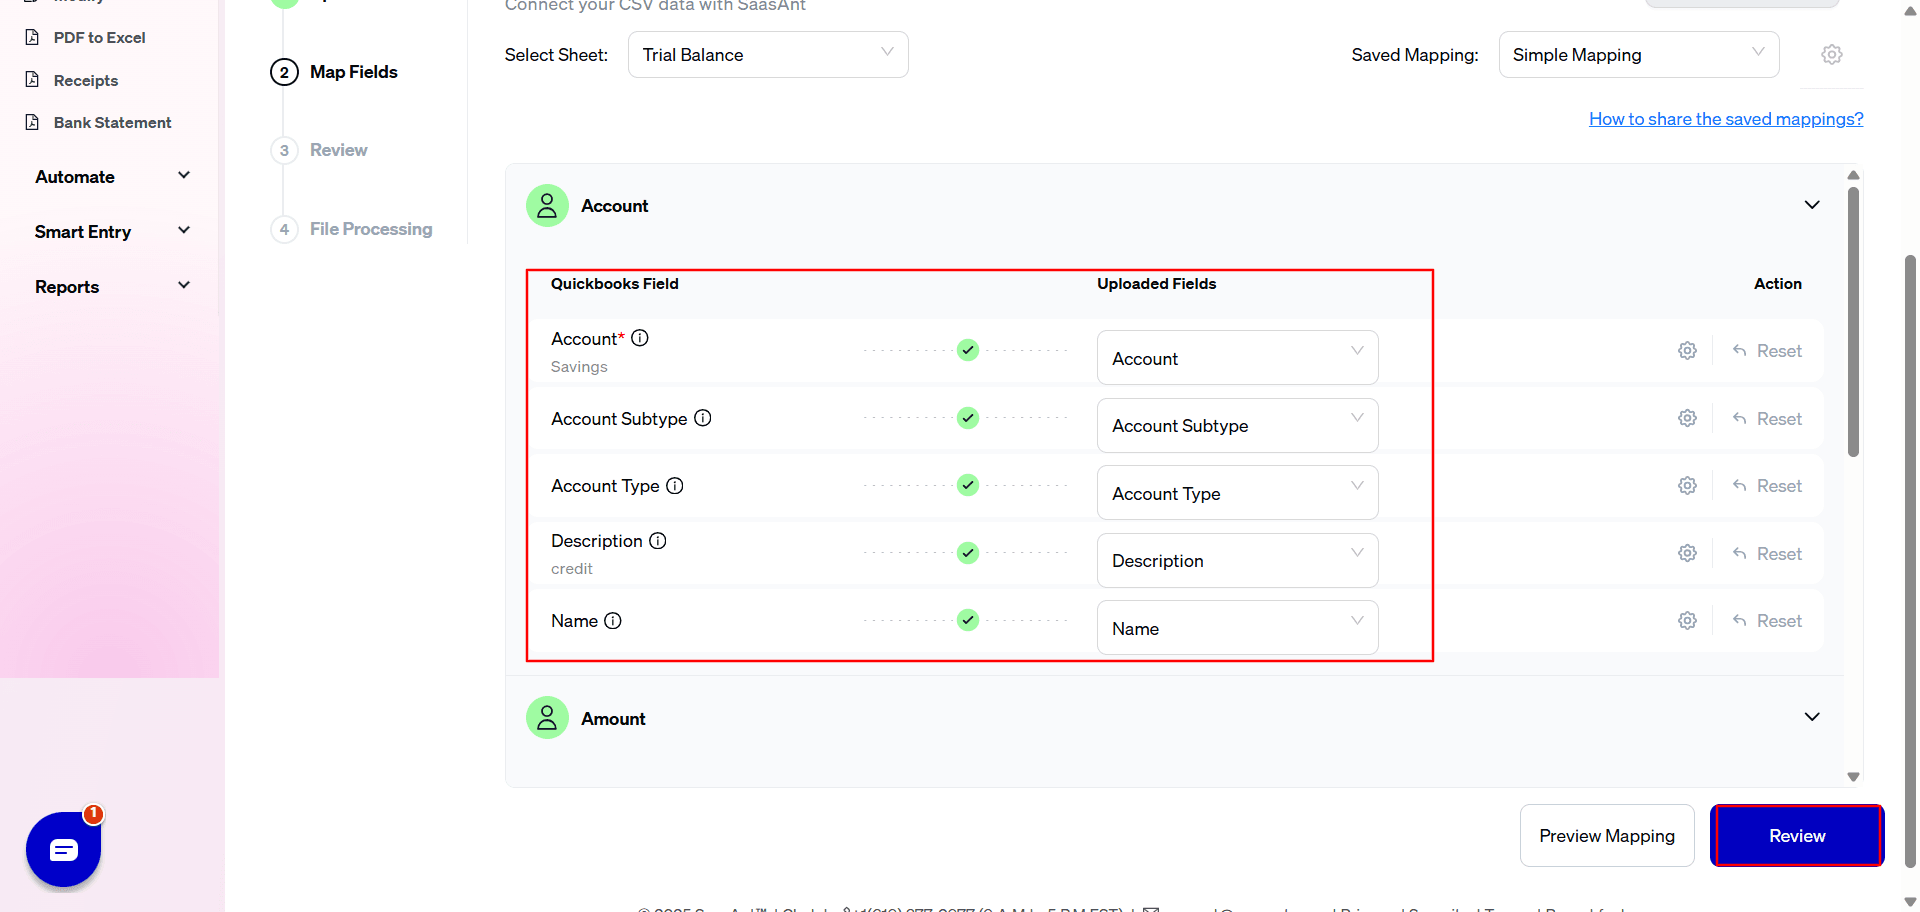Click the Uploaded Fields column header
This screenshot has height=912, width=1920.
[x=1157, y=284]
